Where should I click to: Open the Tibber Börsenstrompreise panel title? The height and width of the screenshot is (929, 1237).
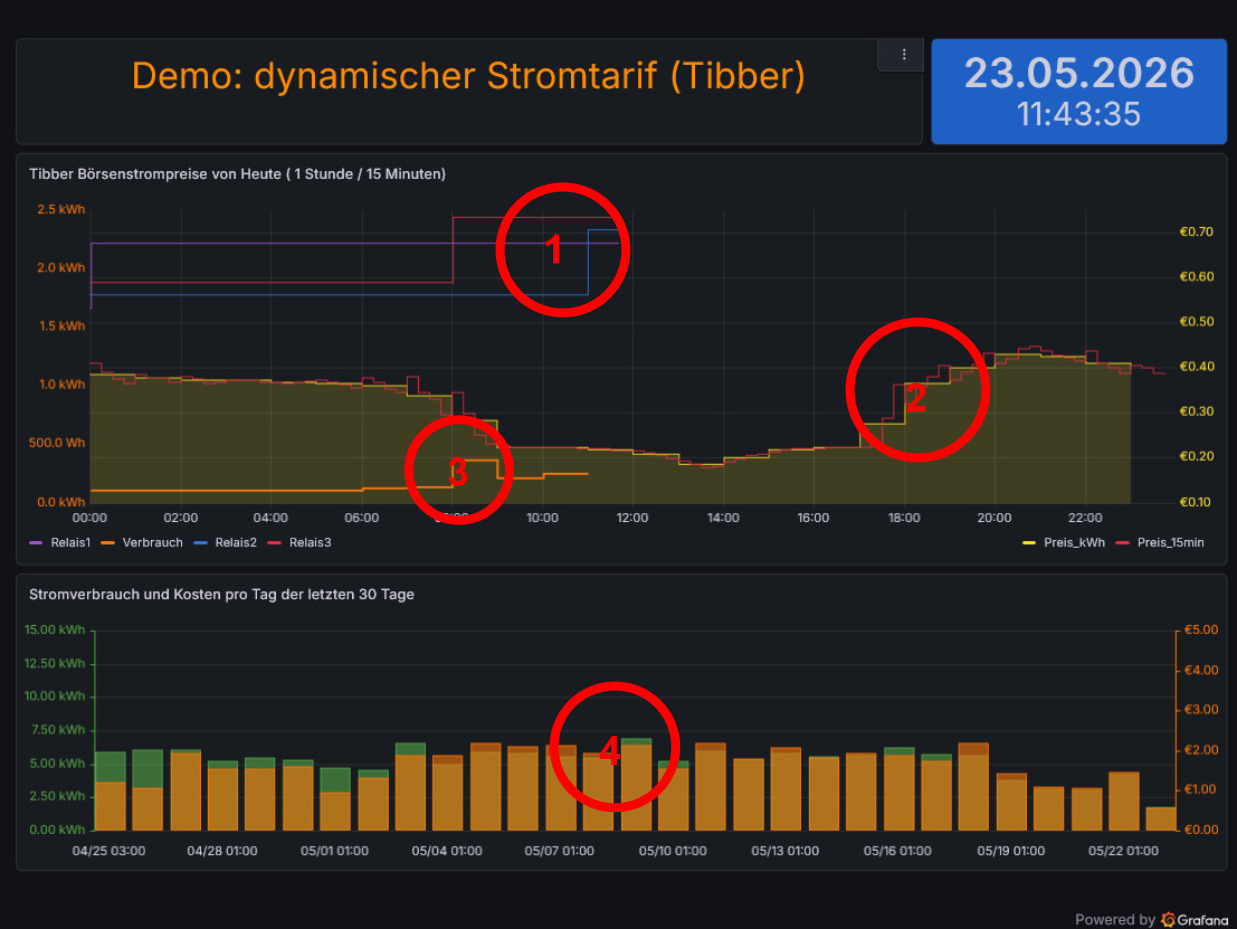point(238,174)
